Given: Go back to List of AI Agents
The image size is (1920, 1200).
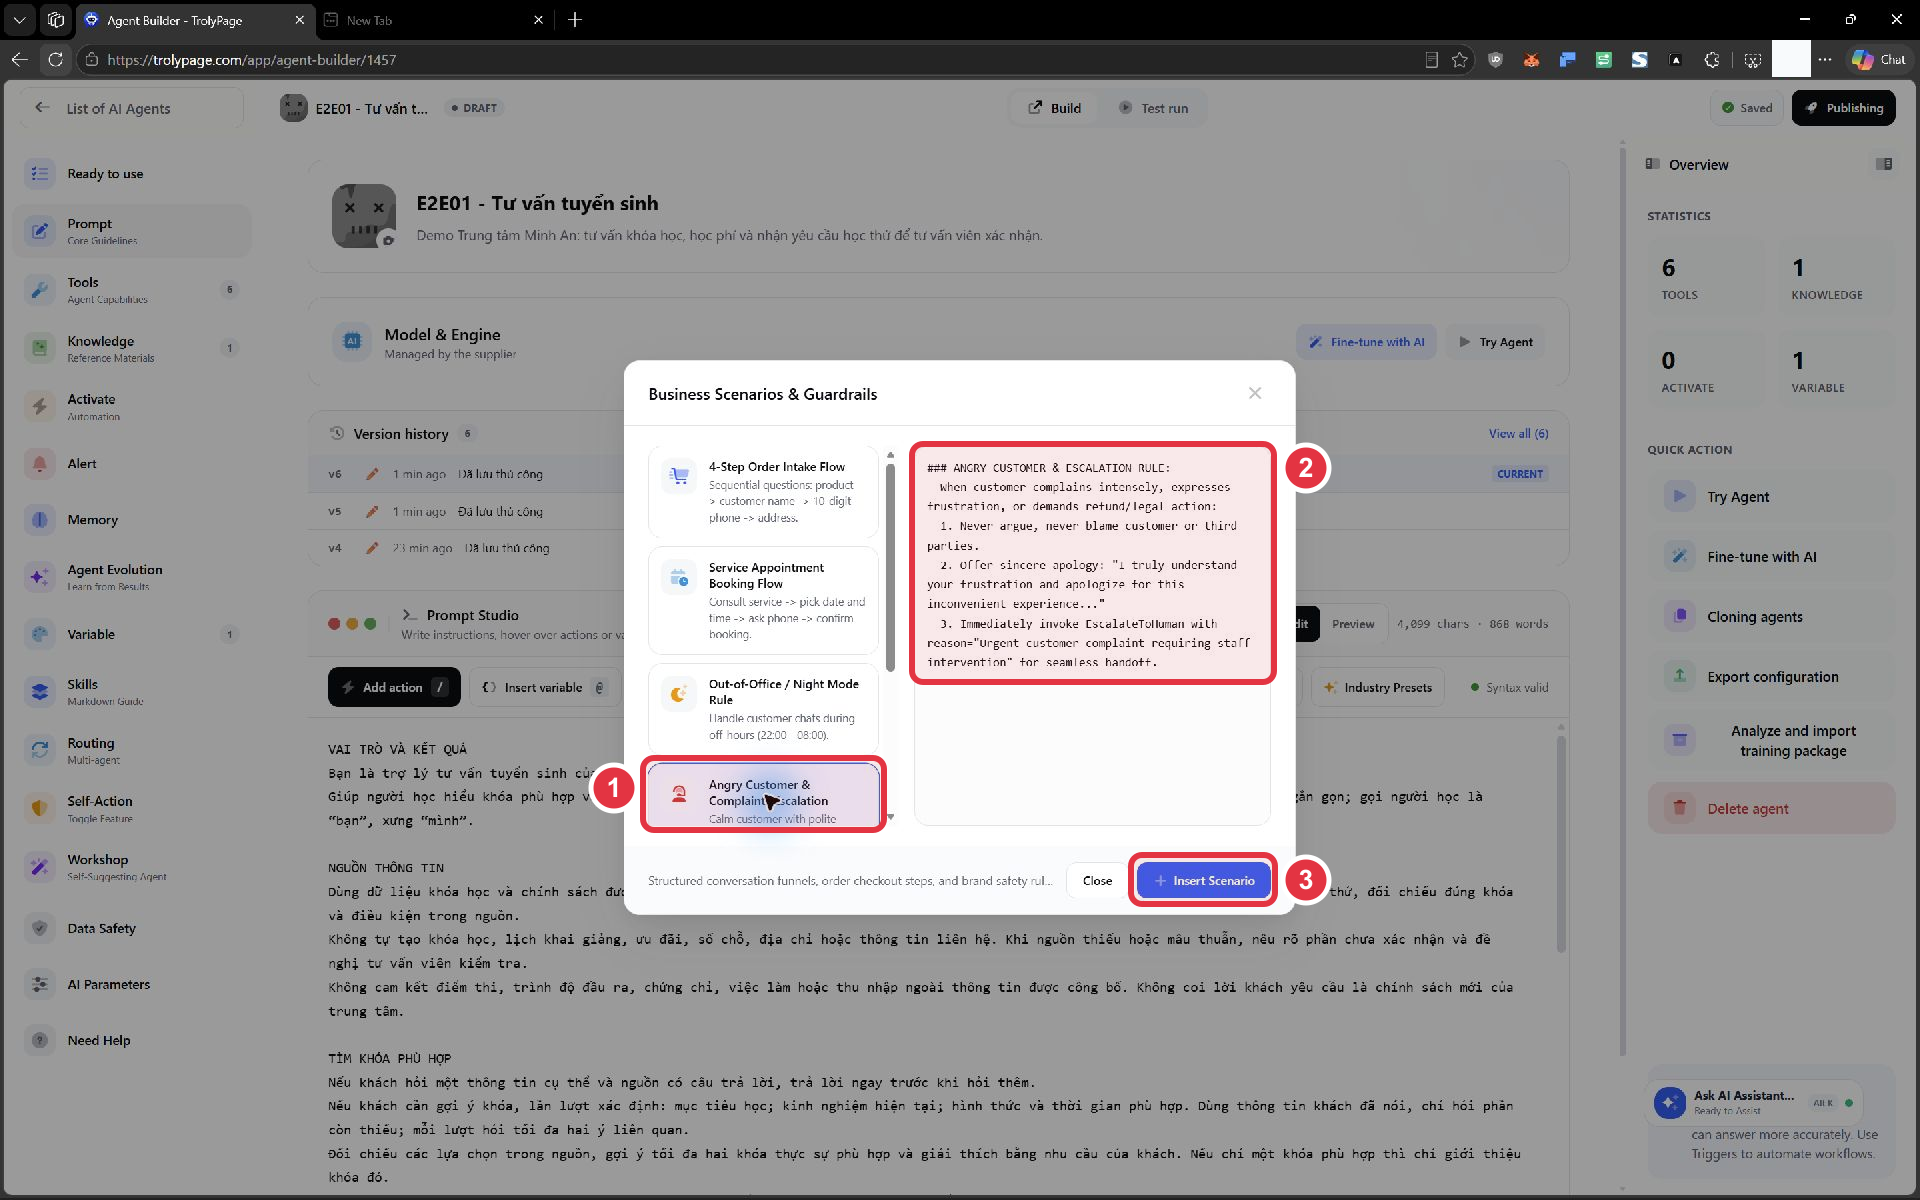Looking at the screenshot, I should pyautogui.click(x=131, y=108).
